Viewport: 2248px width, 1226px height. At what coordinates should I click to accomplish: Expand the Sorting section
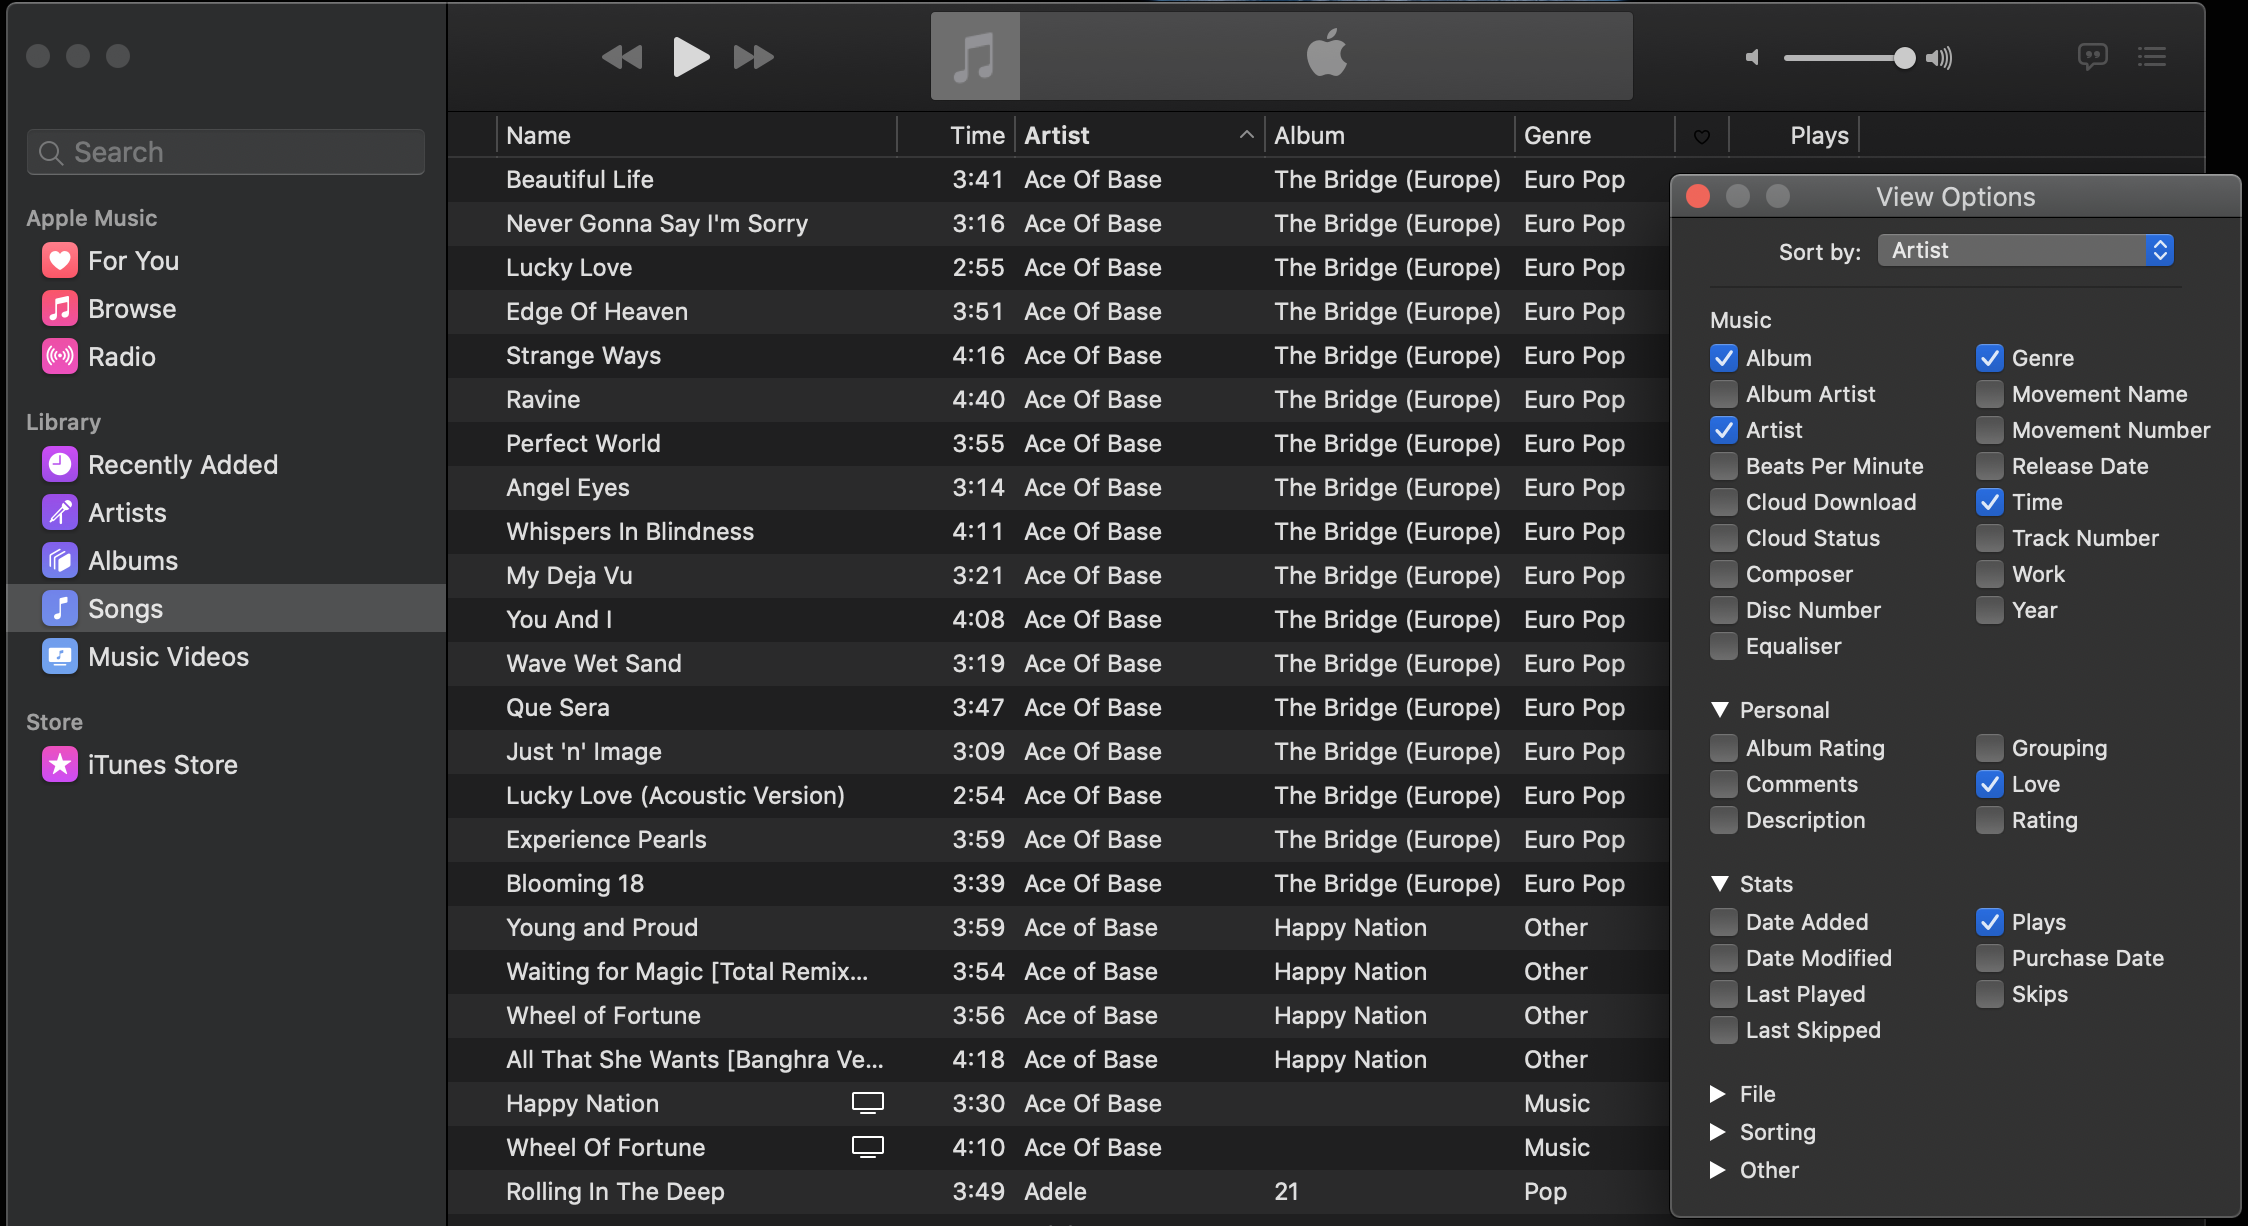pos(1718,1132)
